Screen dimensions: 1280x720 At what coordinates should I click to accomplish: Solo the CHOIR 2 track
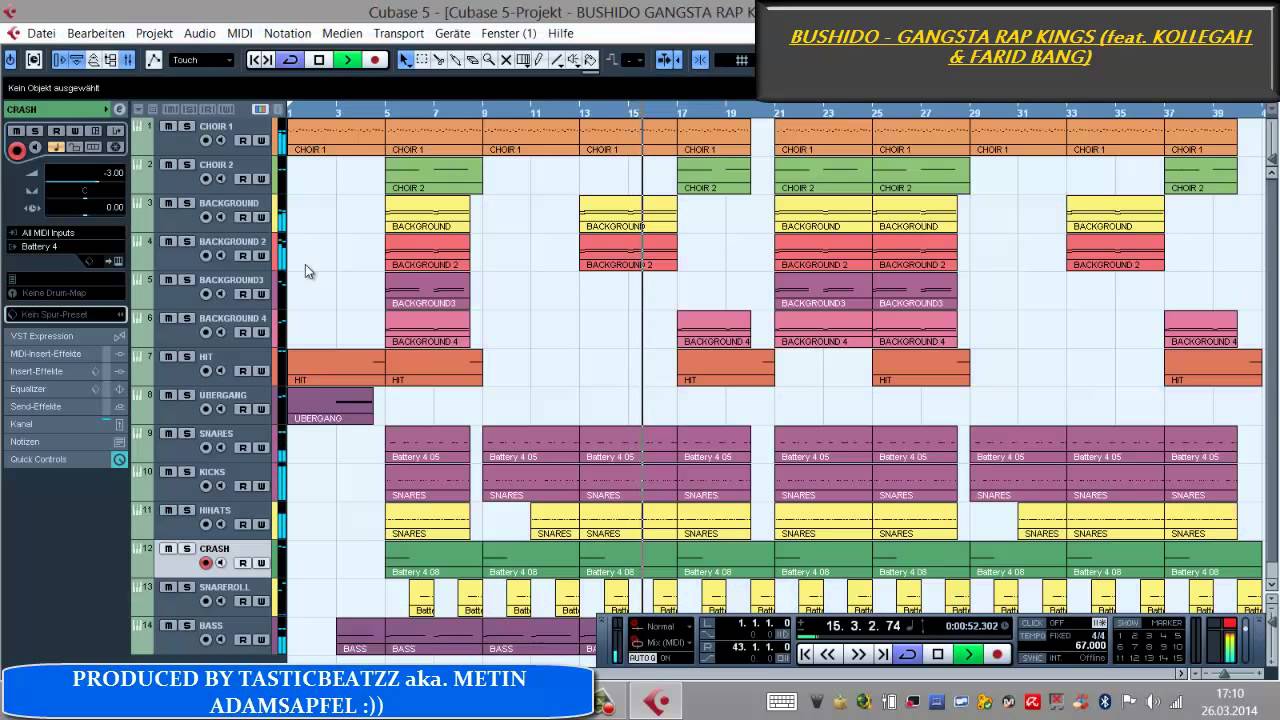(x=186, y=164)
